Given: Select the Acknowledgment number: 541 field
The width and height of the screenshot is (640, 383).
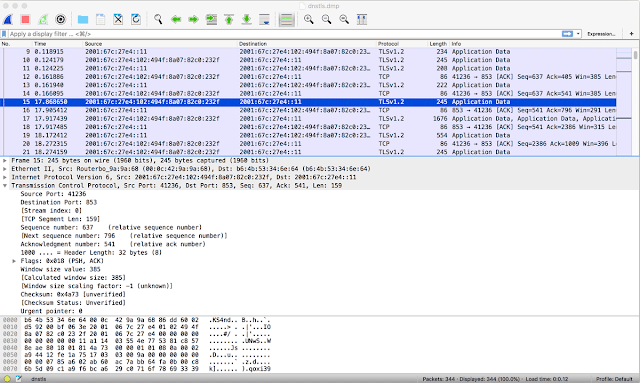Looking at the screenshot, I should 113,244.
